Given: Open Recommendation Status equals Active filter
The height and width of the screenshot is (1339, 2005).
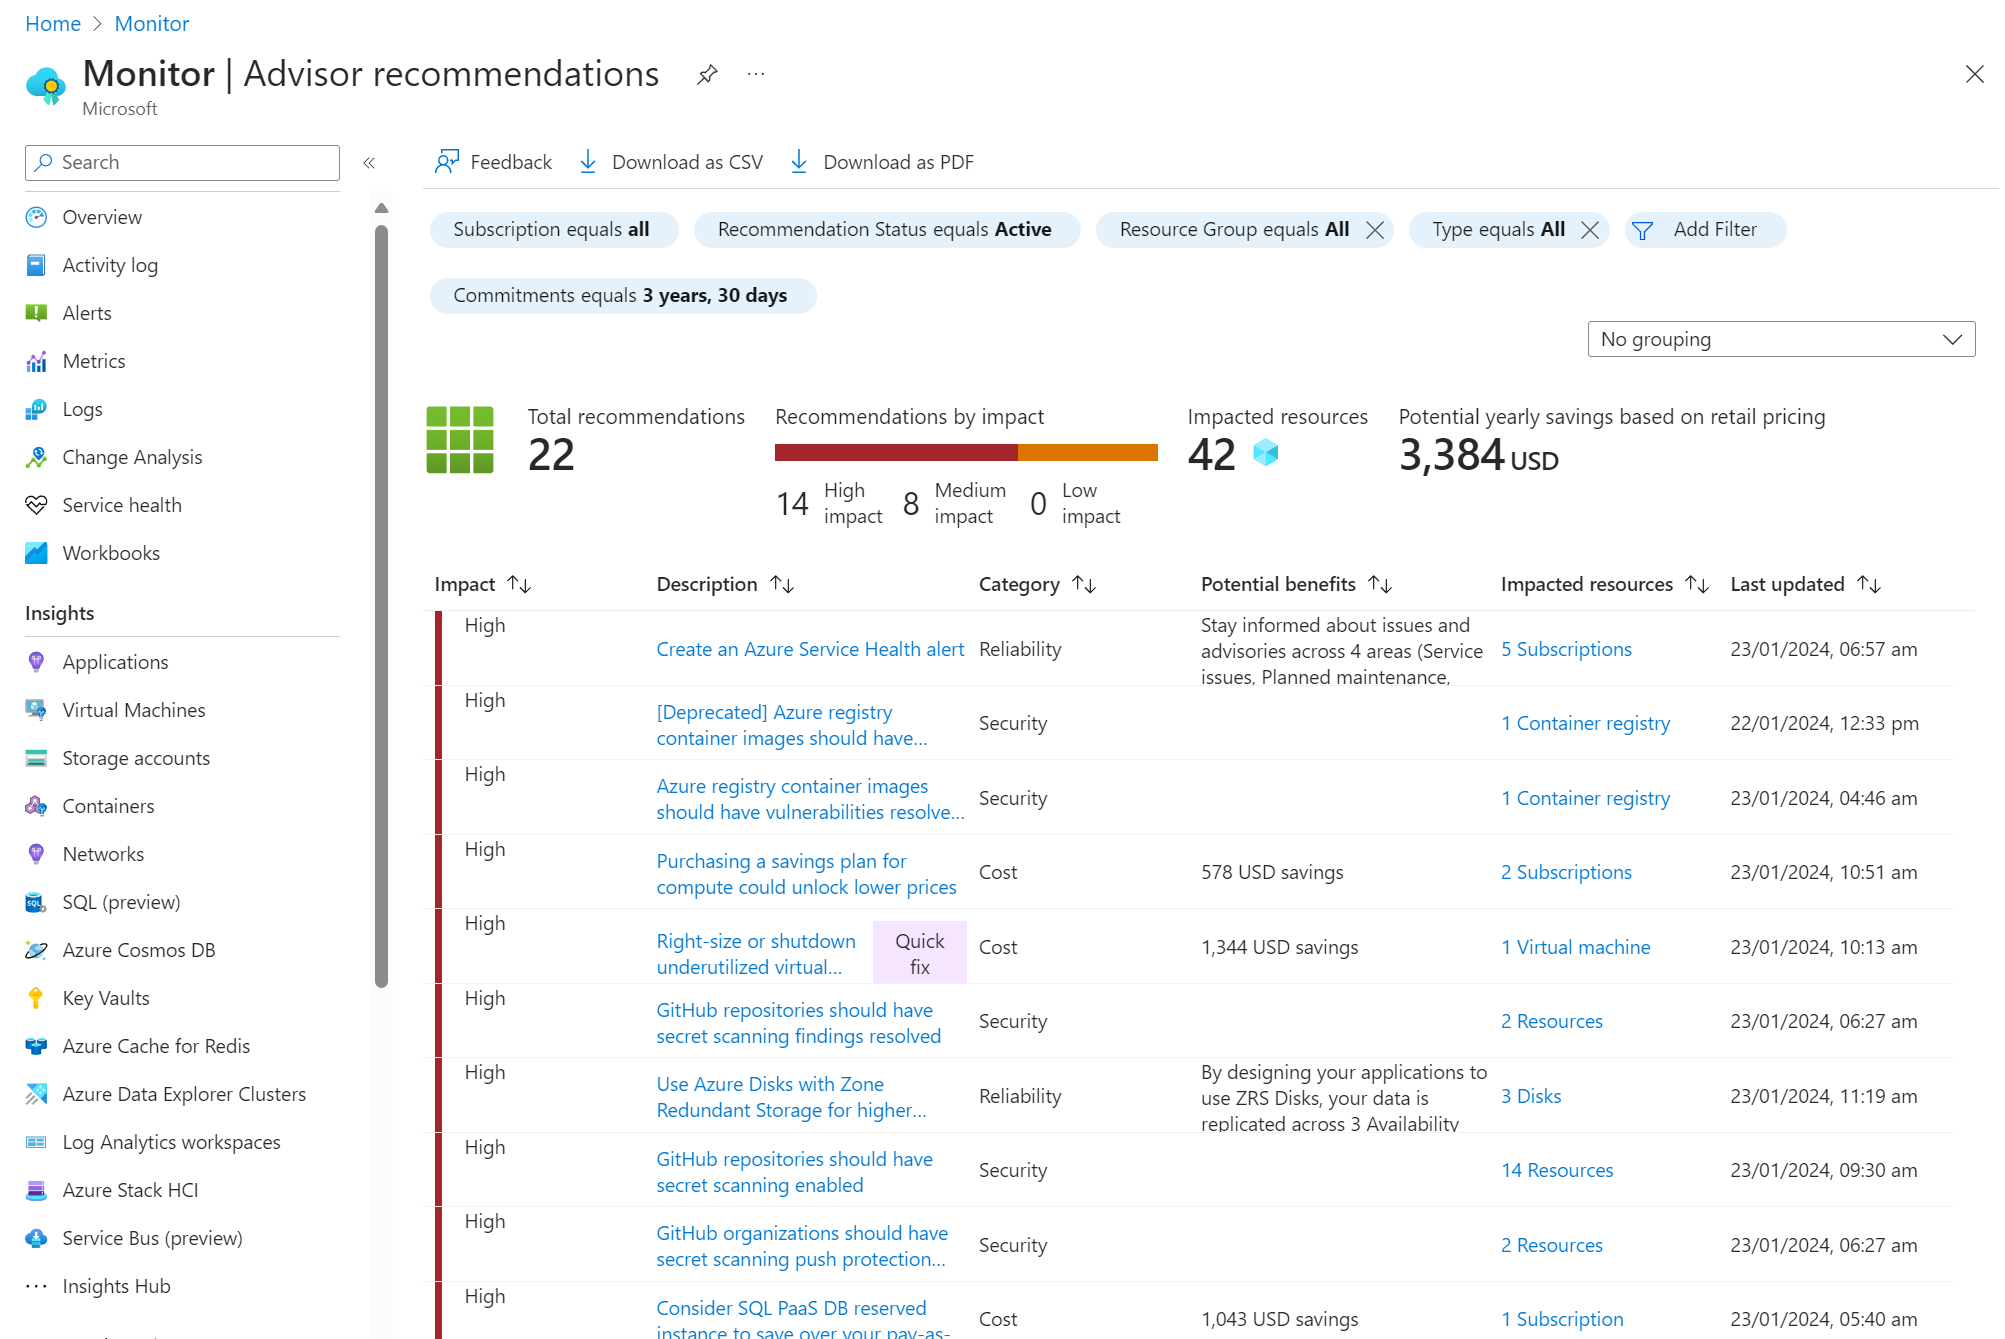Looking at the screenshot, I should pos(887,230).
